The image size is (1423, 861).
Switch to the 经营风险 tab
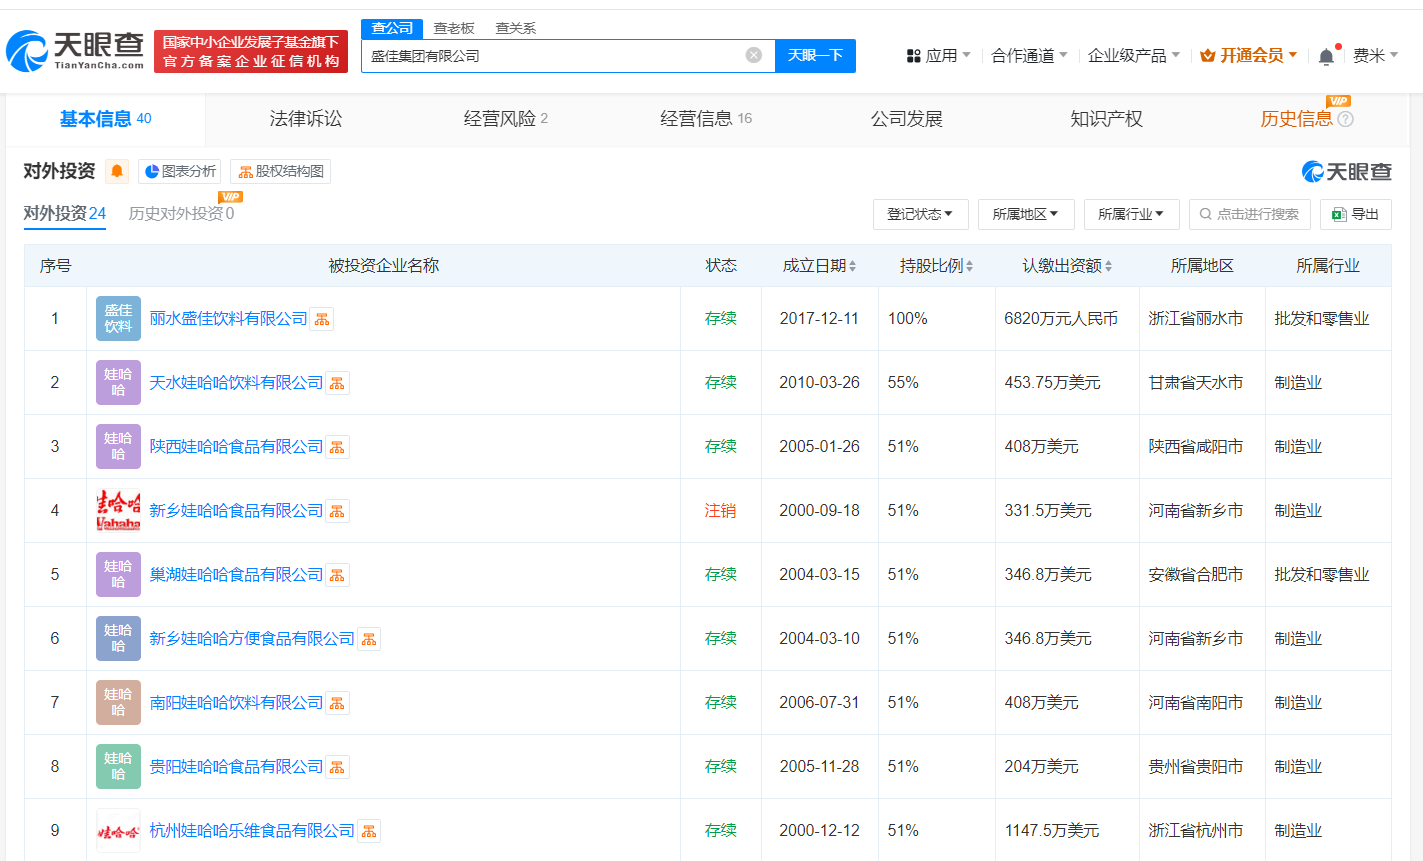[505, 119]
